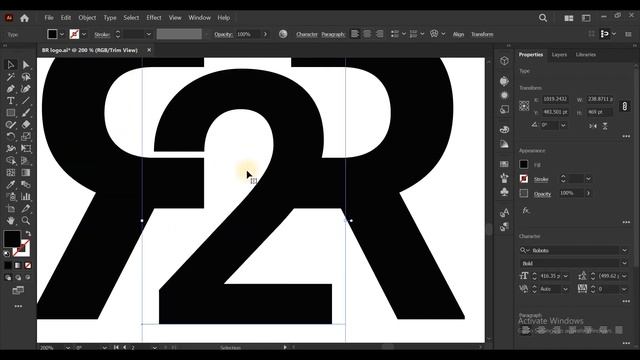Select the Eraser tool
Viewport: 640px width, 360px height.
pos(26,124)
